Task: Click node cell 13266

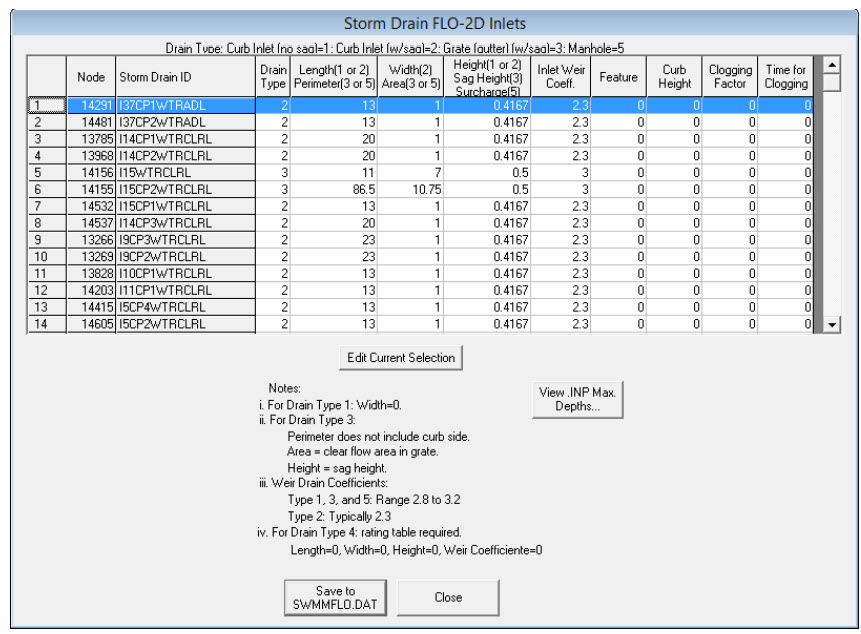Action: coord(91,239)
